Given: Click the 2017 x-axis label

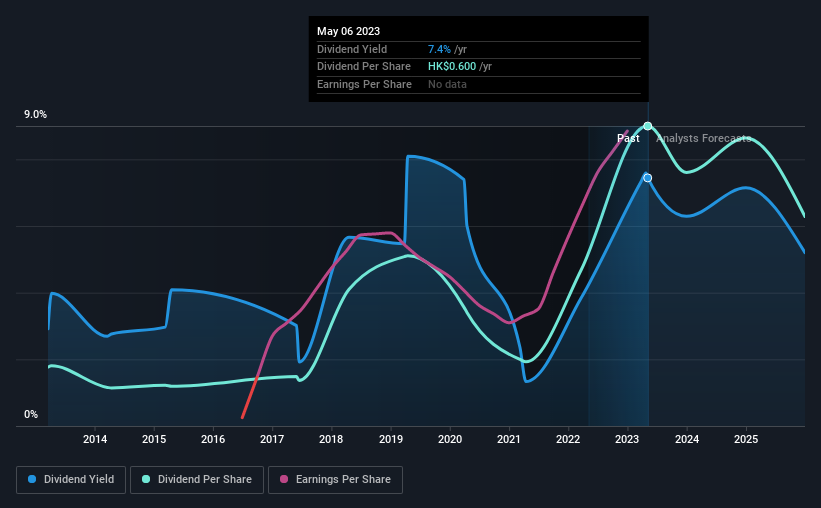Looking at the screenshot, I should pos(272,439).
